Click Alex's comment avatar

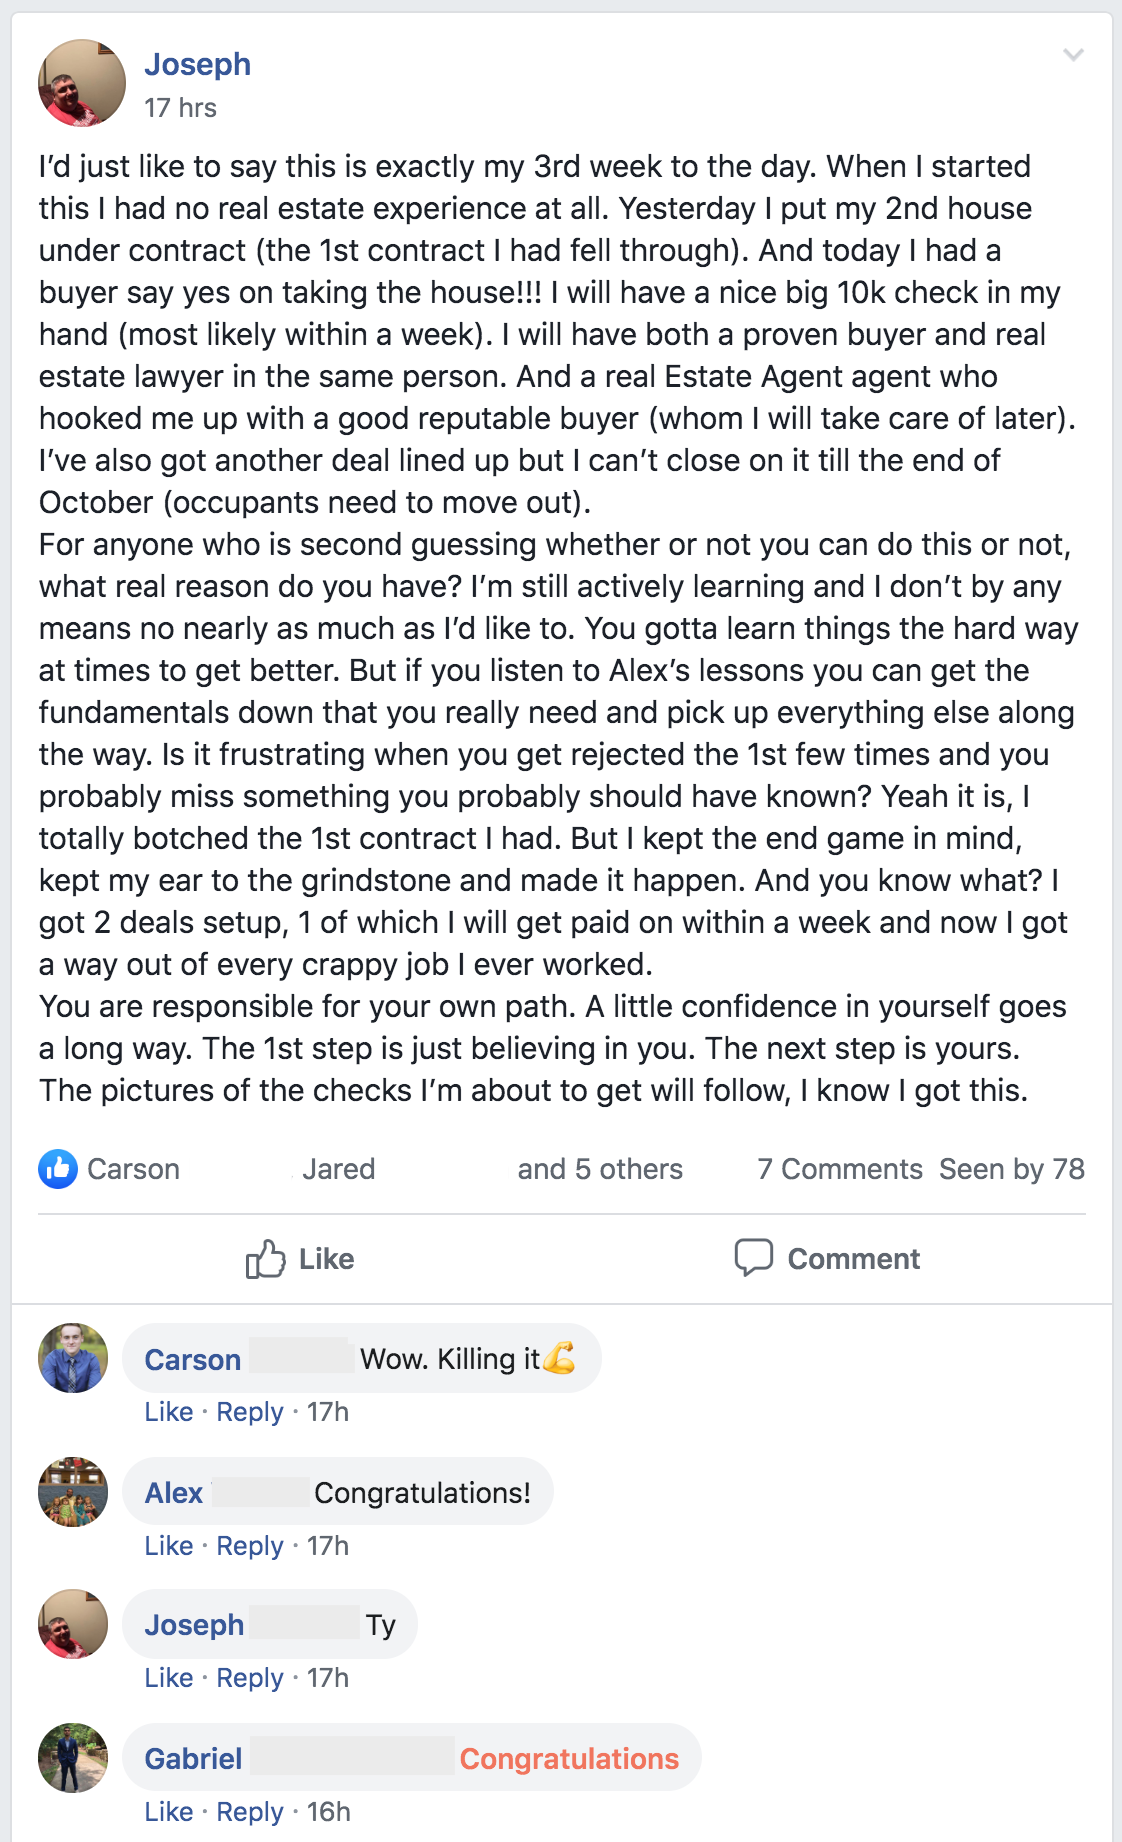pyautogui.click(x=73, y=1491)
